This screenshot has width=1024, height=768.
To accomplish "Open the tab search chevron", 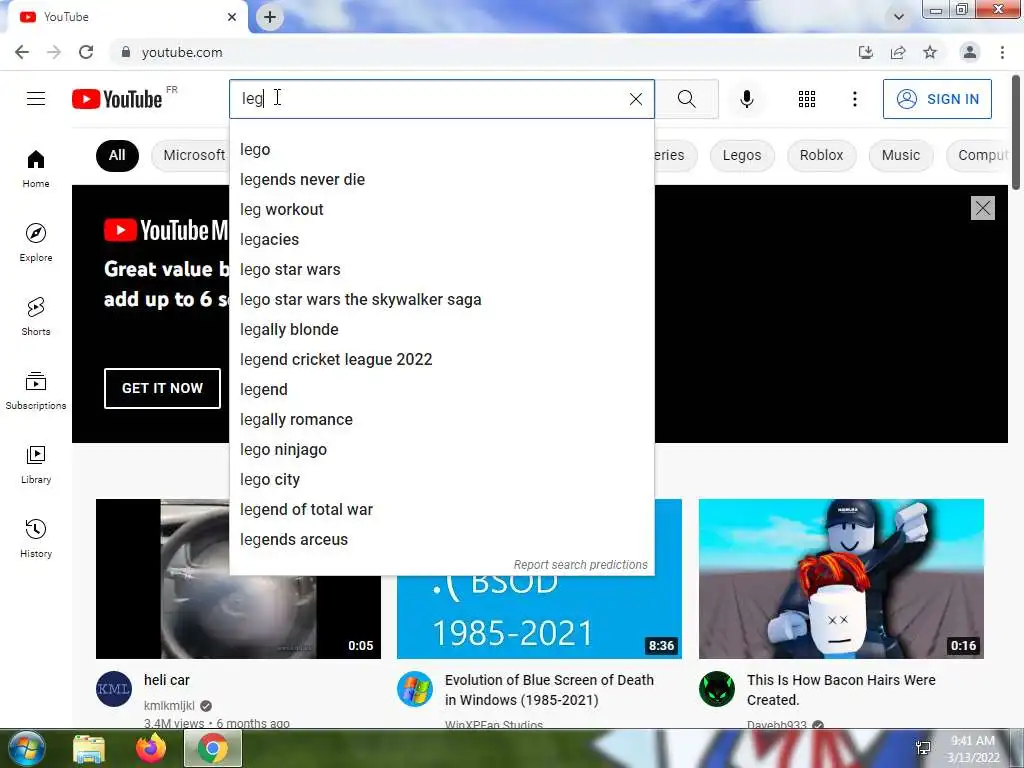I will point(899,17).
